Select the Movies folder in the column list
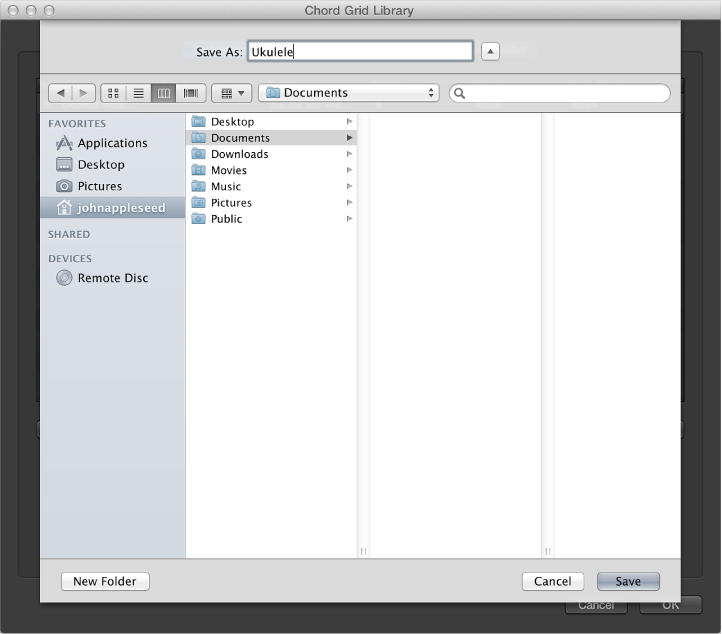This screenshot has height=634, width=722. coord(272,170)
